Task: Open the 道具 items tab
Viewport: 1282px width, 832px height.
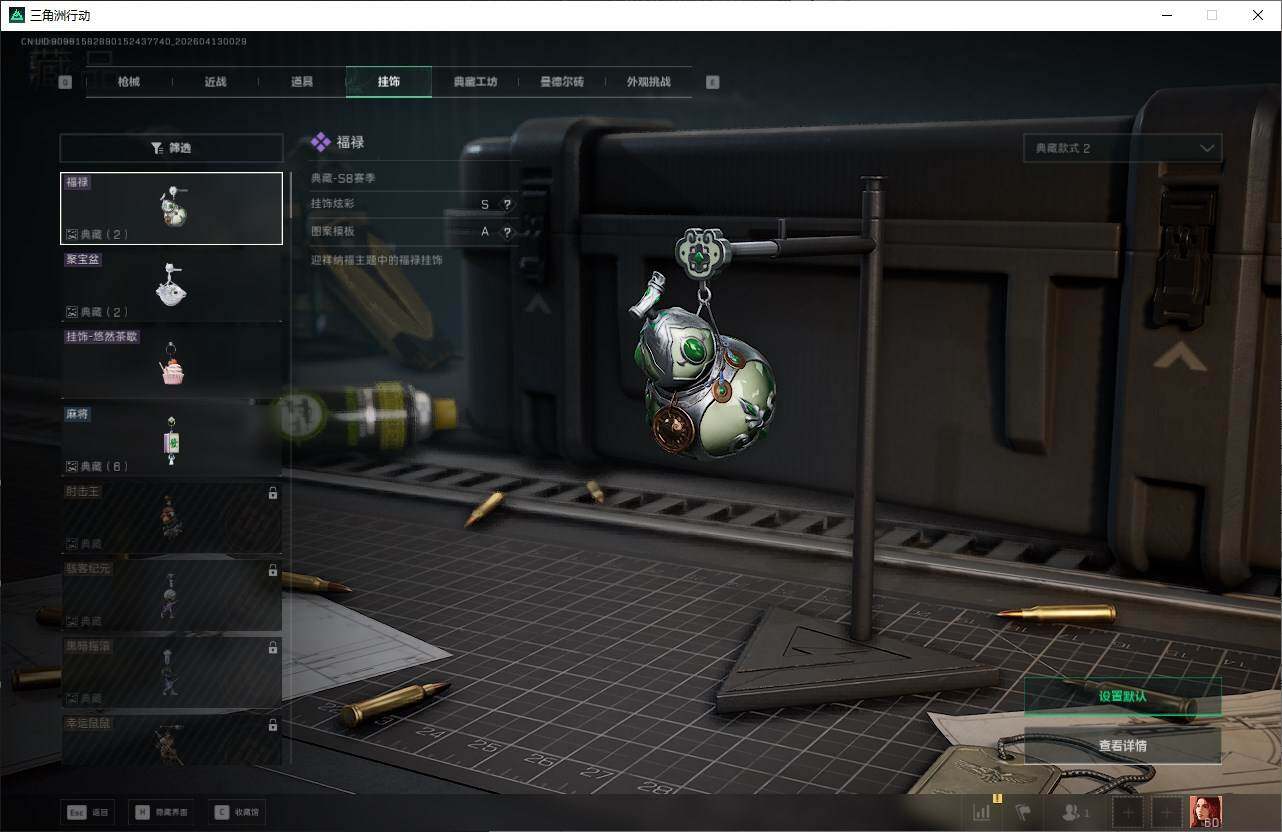Action: (x=302, y=82)
